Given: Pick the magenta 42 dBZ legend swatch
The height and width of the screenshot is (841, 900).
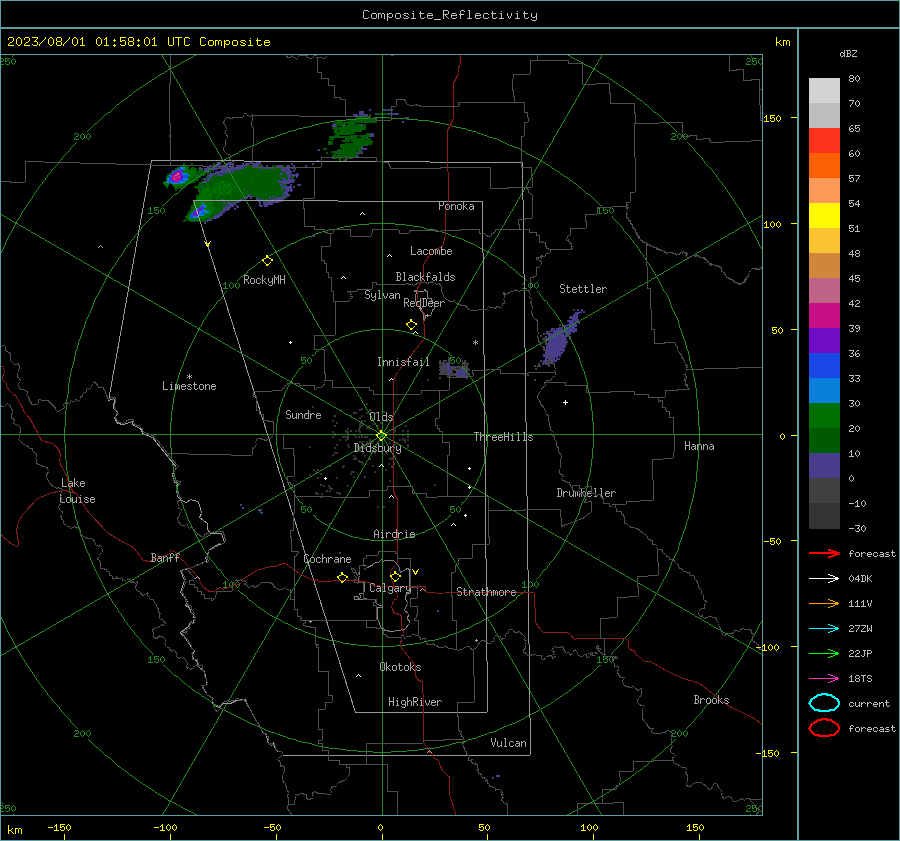Looking at the screenshot, I should coord(824,315).
